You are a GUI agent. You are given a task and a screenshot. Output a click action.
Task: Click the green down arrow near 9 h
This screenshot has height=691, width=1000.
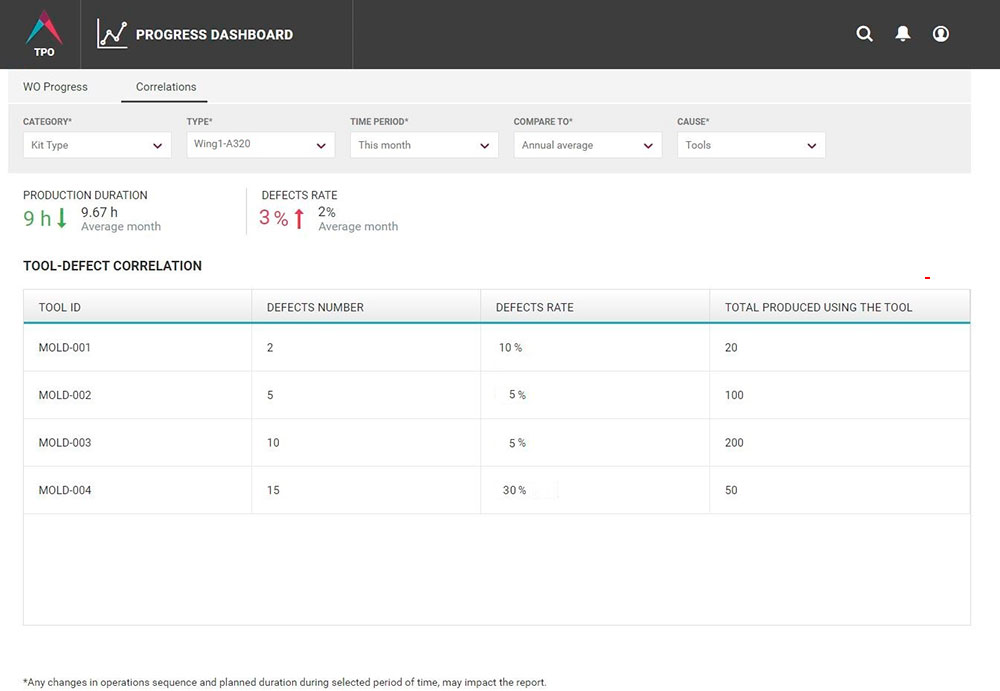pyautogui.click(x=61, y=218)
